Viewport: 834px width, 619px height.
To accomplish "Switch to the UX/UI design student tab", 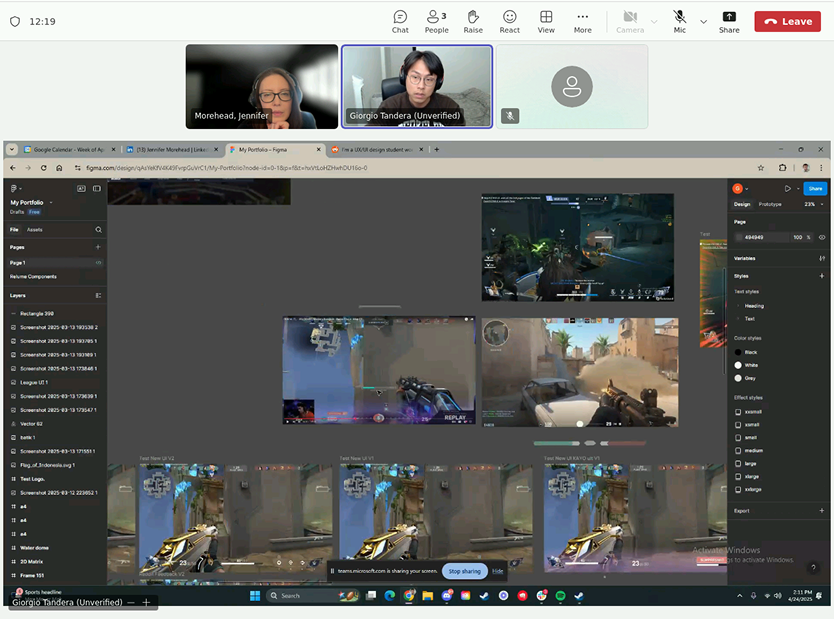I will point(378,149).
